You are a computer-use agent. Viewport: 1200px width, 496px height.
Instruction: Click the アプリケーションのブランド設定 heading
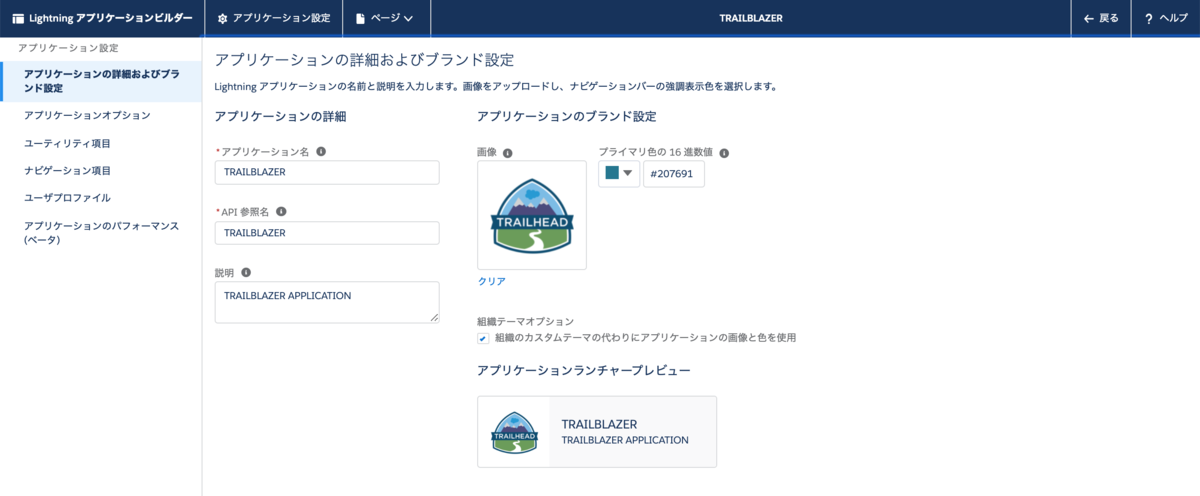pyautogui.click(x=567, y=117)
